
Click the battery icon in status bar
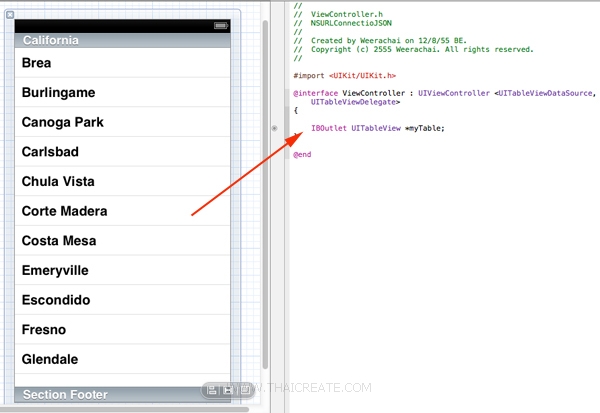221,26
